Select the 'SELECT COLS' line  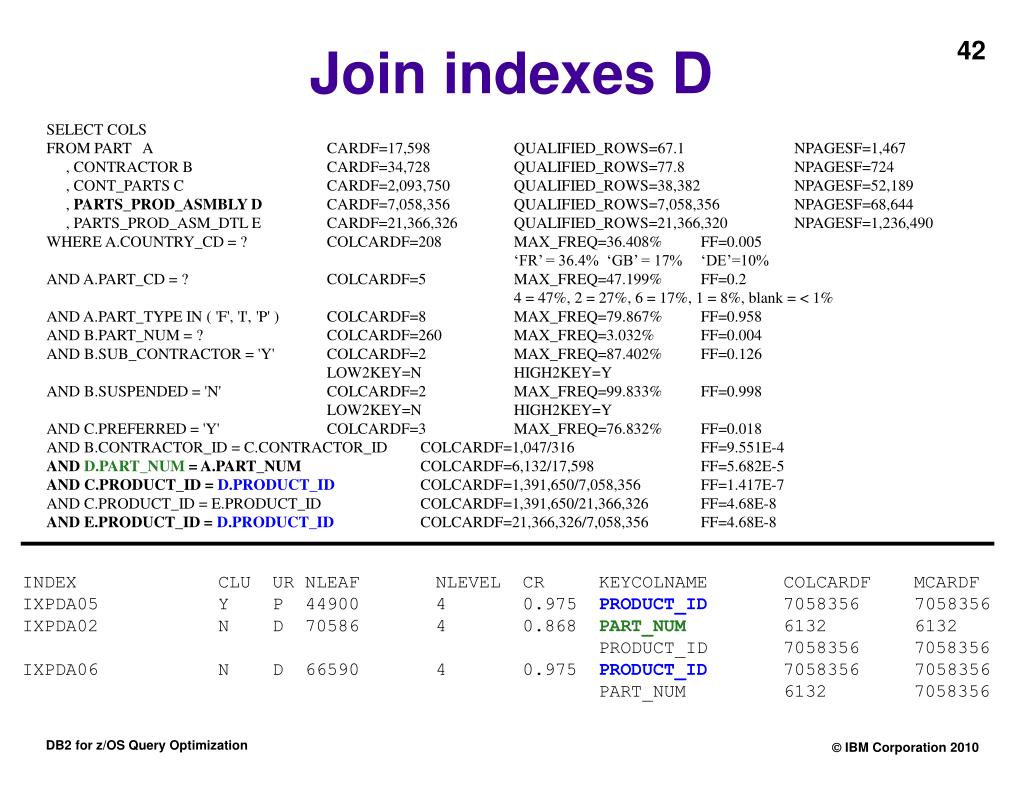97,129
